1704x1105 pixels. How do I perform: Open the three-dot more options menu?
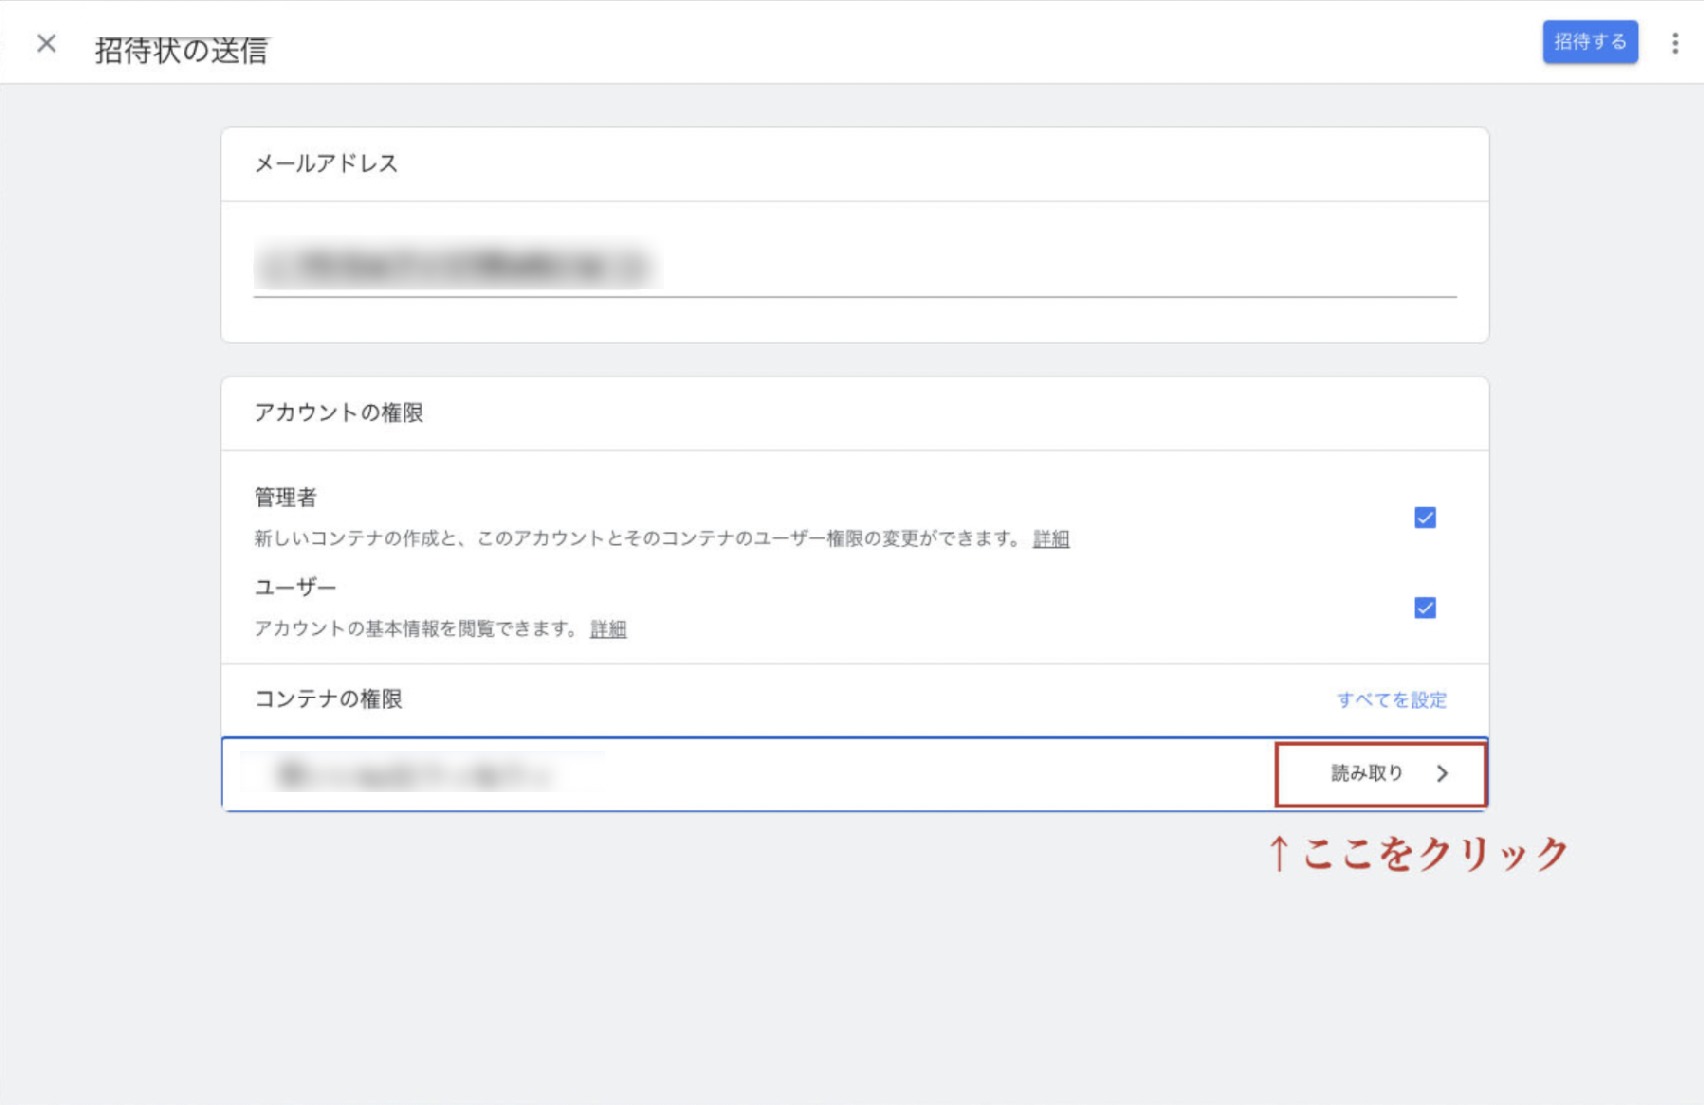coord(1674,44)
